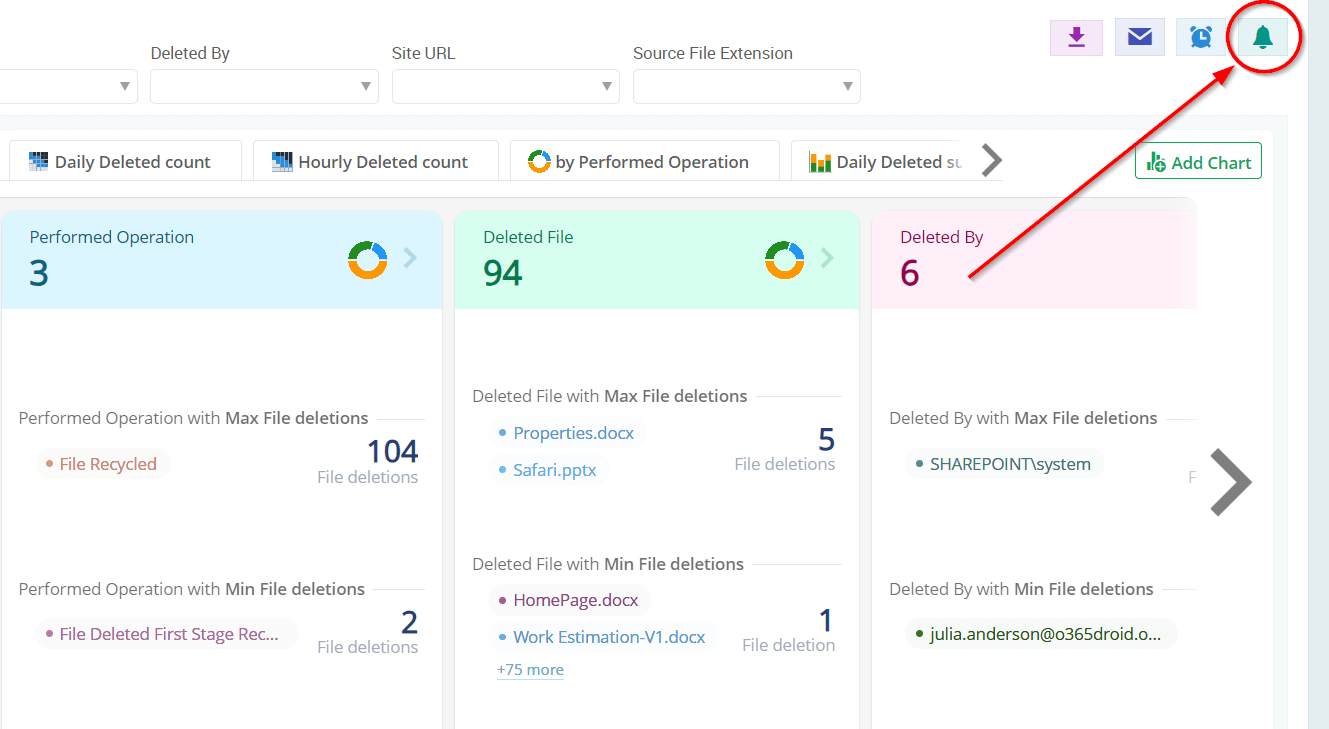Click donut chart icon in Performed Operation card

coord(367,260)
